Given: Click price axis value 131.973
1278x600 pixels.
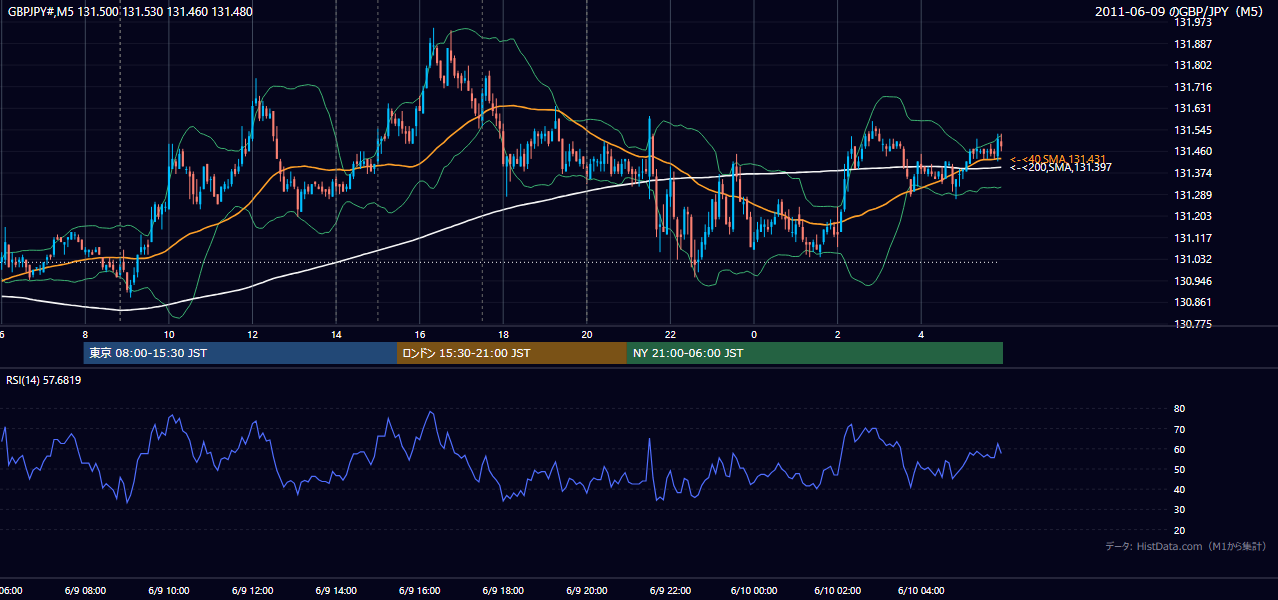Looking at the screenshot, I should [x=1193, y=22].
